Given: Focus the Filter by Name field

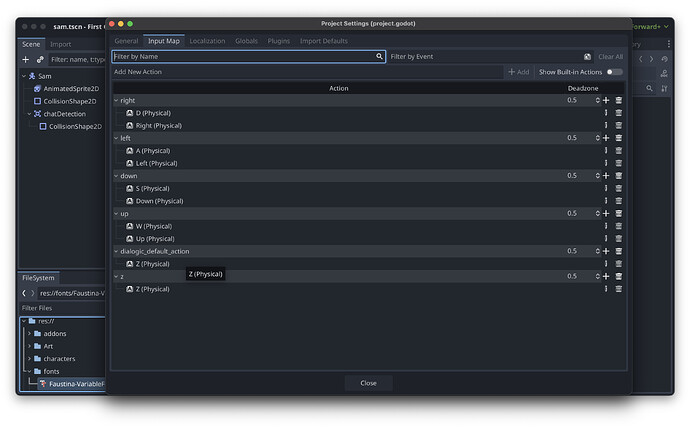Looking at the screenshot, I should 249,56.
